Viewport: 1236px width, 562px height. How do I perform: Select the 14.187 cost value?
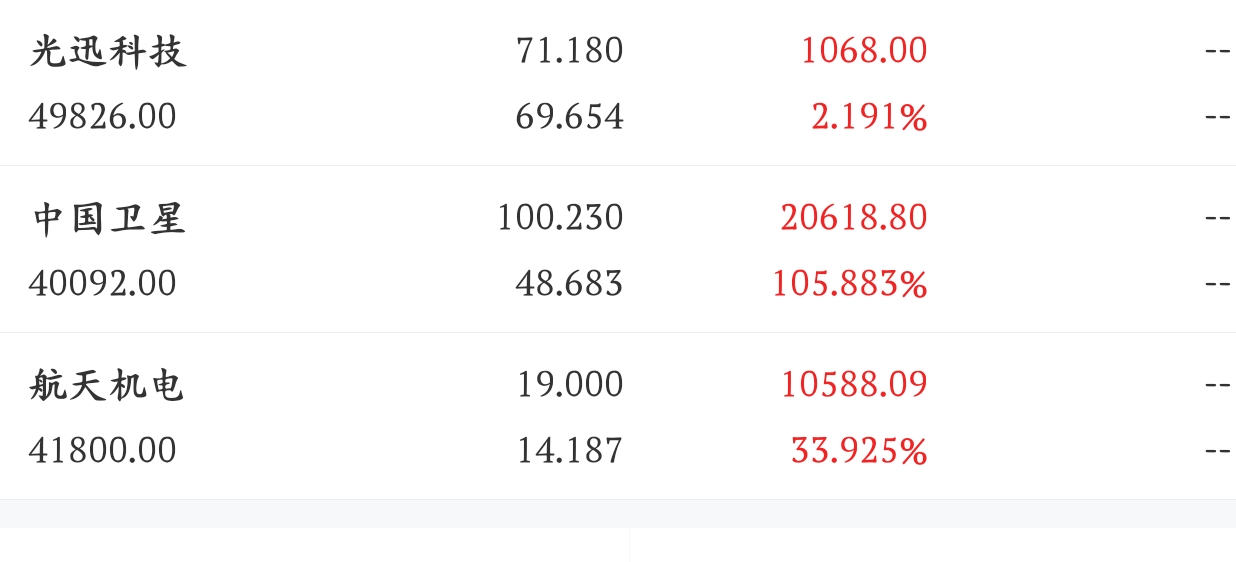(569, 451)
